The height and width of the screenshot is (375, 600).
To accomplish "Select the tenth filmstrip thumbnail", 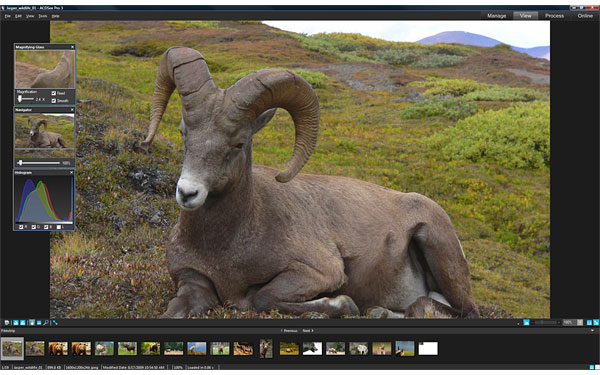I will pos(220,348).
